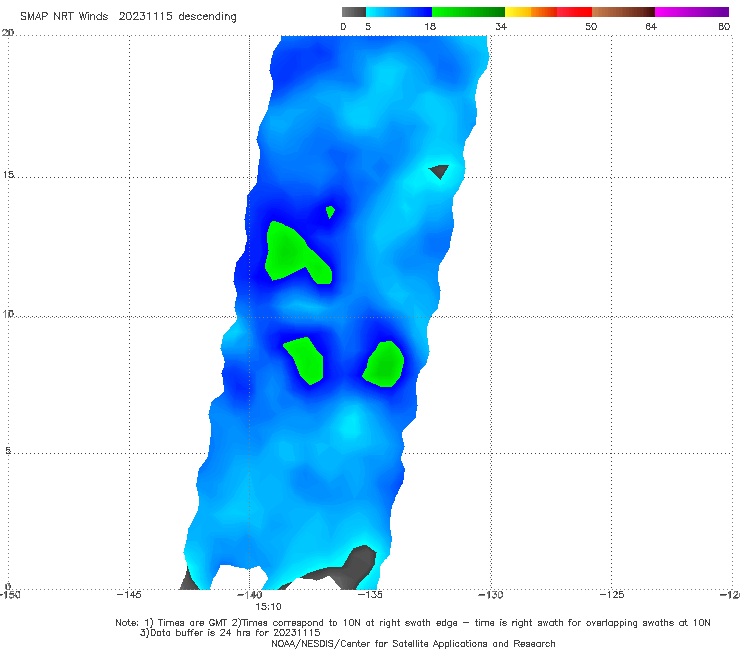
Task: Select the yellow-orange color bar segment
Action: pos(531,12)
